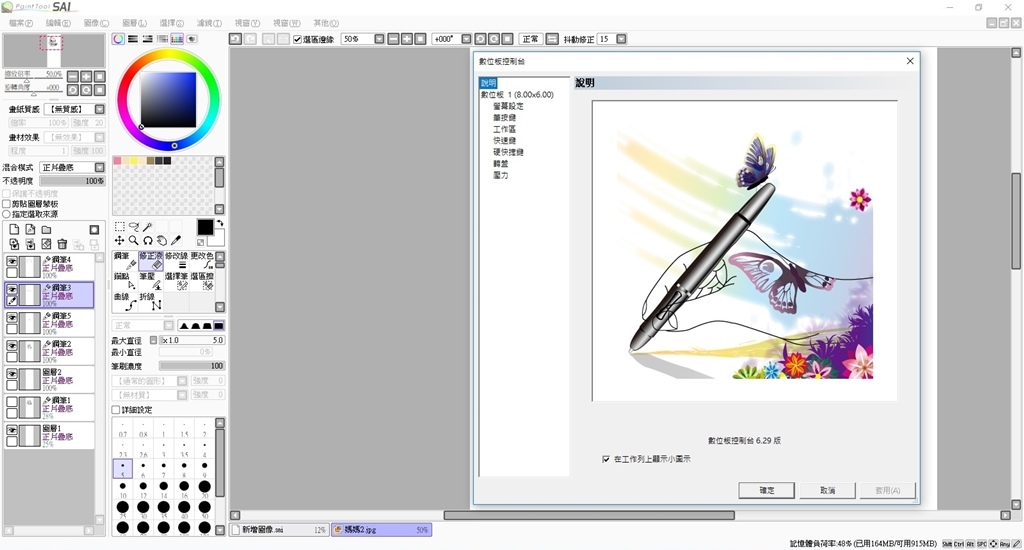Viewport: 1024px width, 550px height.
Task: Select the rectangular selection tool
Action: coord(119,227)
